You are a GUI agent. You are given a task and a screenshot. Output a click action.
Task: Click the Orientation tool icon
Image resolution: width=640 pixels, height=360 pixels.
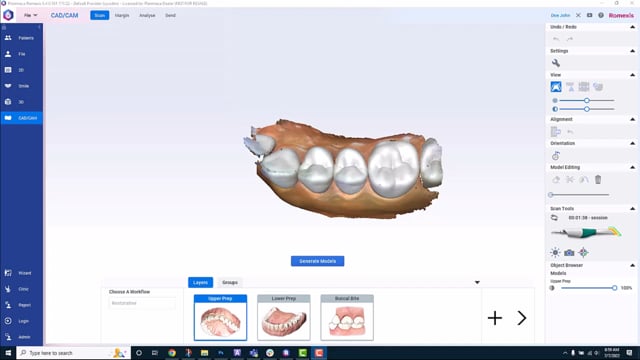click(x=556, y=156)
